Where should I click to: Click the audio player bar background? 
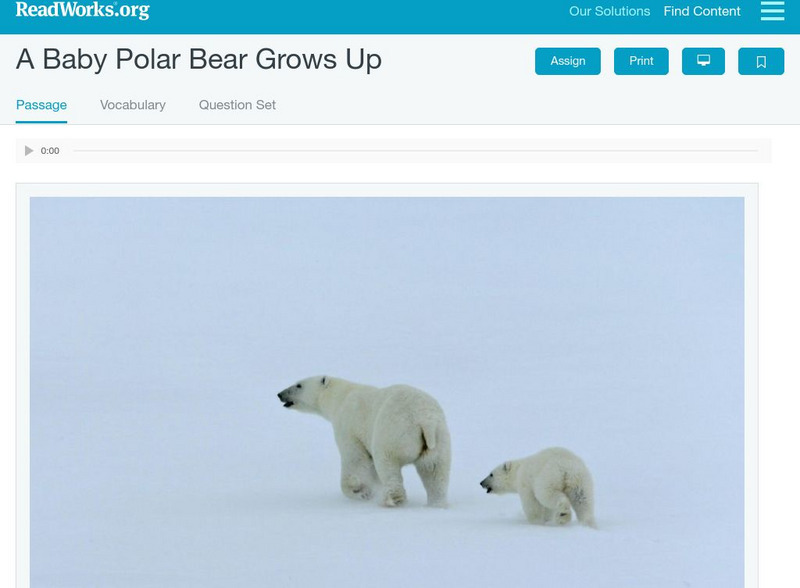tap(393, 151)
